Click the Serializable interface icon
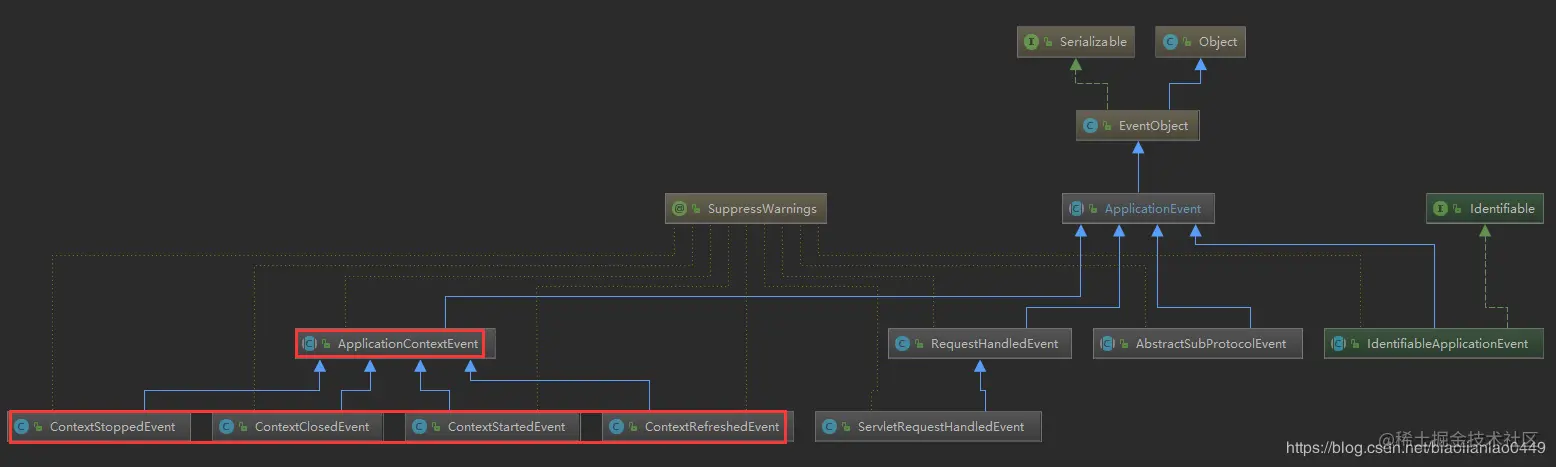Screen dimensions: 1556x467 point(1031,42)
